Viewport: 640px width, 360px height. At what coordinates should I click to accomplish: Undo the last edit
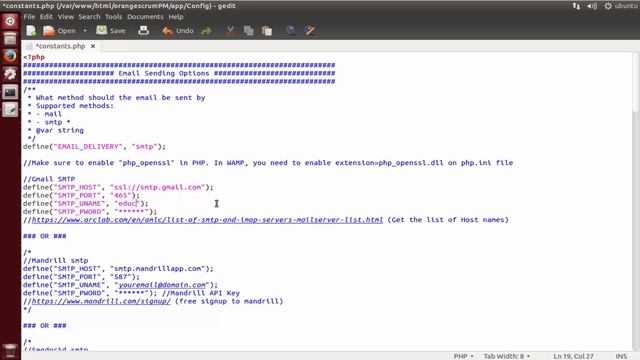178,31
